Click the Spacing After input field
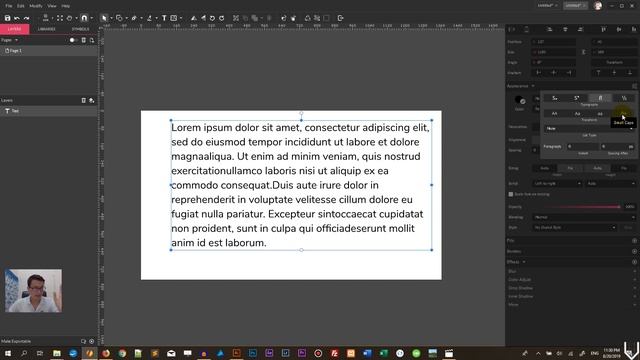This screenshot has width=640, height=360. (x=618, y=146)
